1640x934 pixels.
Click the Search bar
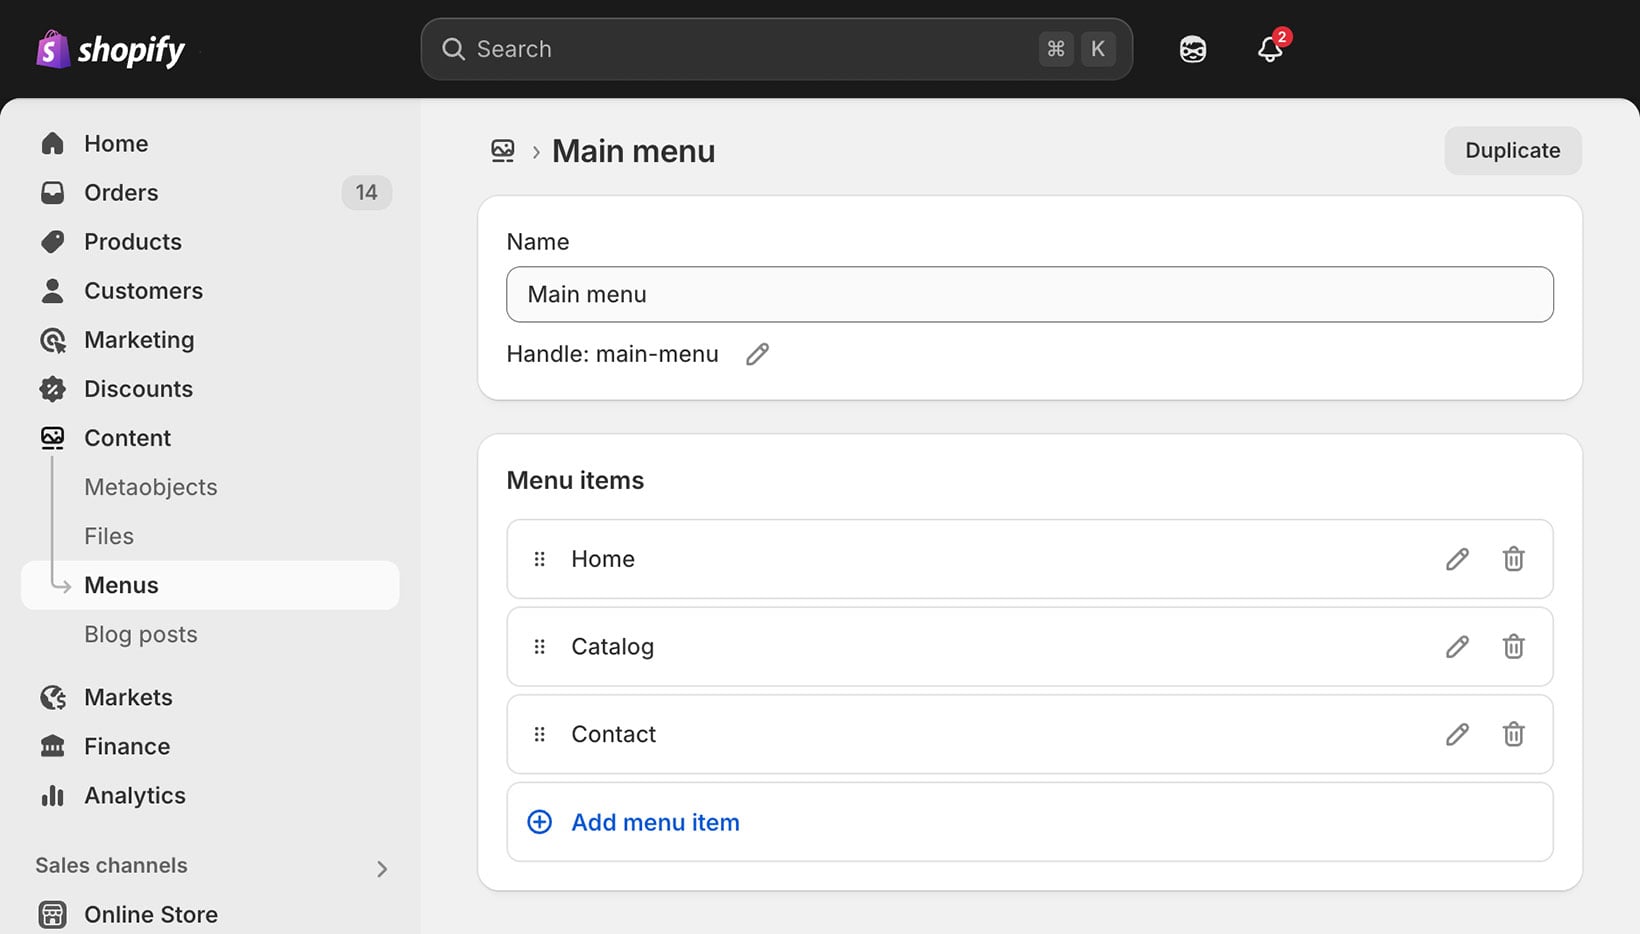click(776, 49)
